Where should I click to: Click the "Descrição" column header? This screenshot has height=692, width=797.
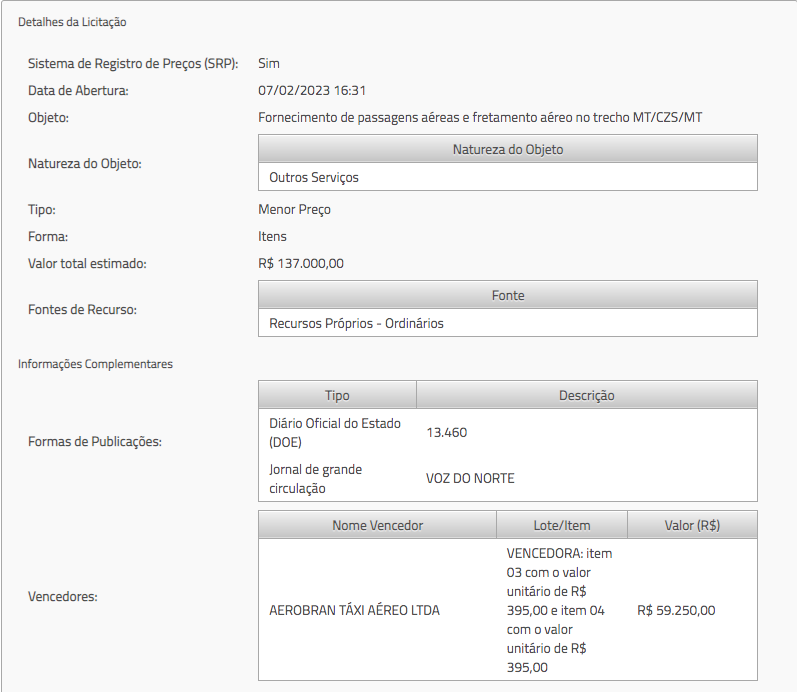586,395
